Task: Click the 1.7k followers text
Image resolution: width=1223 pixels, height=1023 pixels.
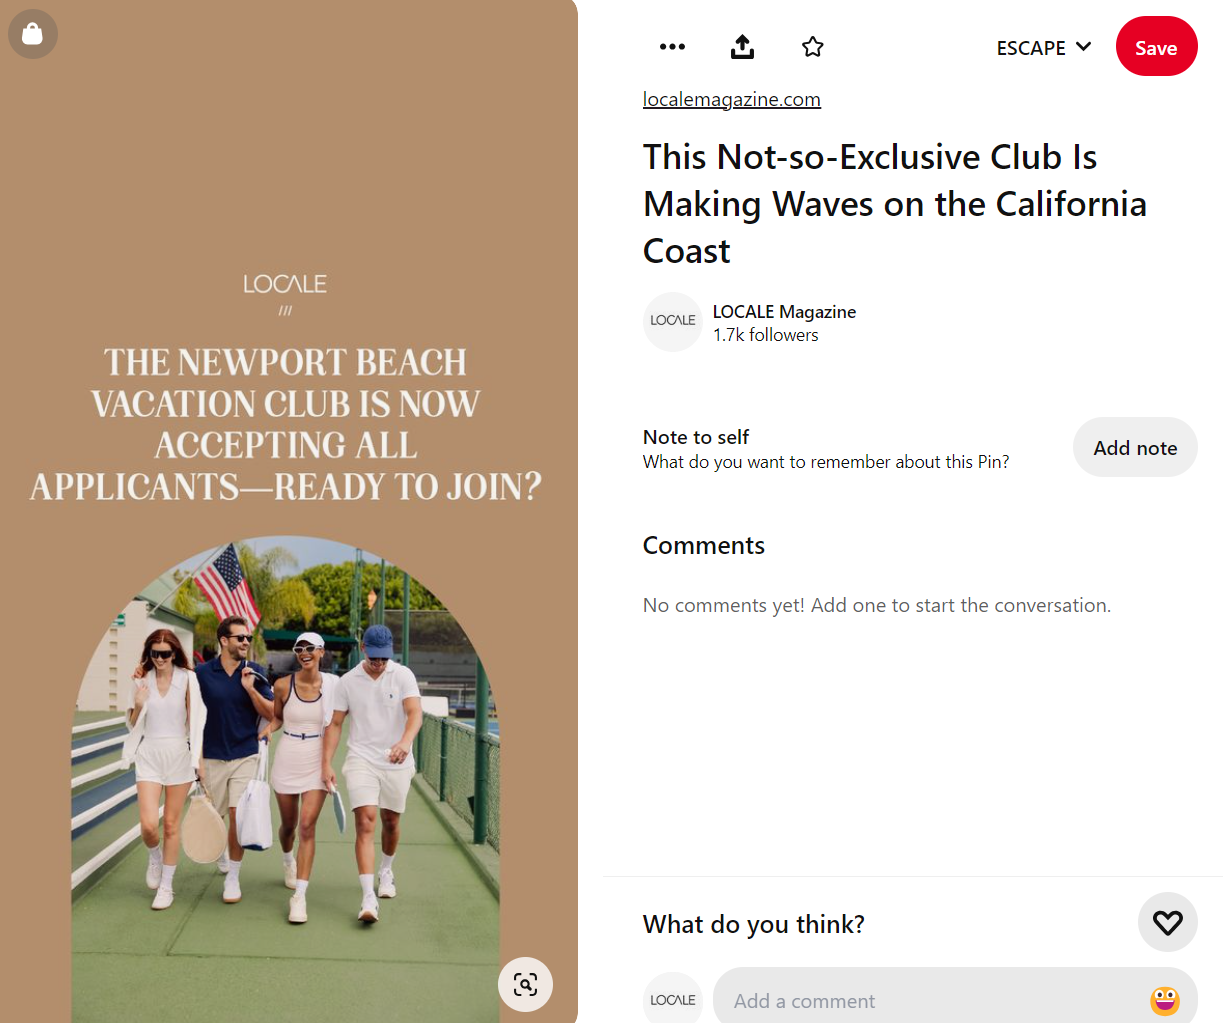Action: click(766, 335)
